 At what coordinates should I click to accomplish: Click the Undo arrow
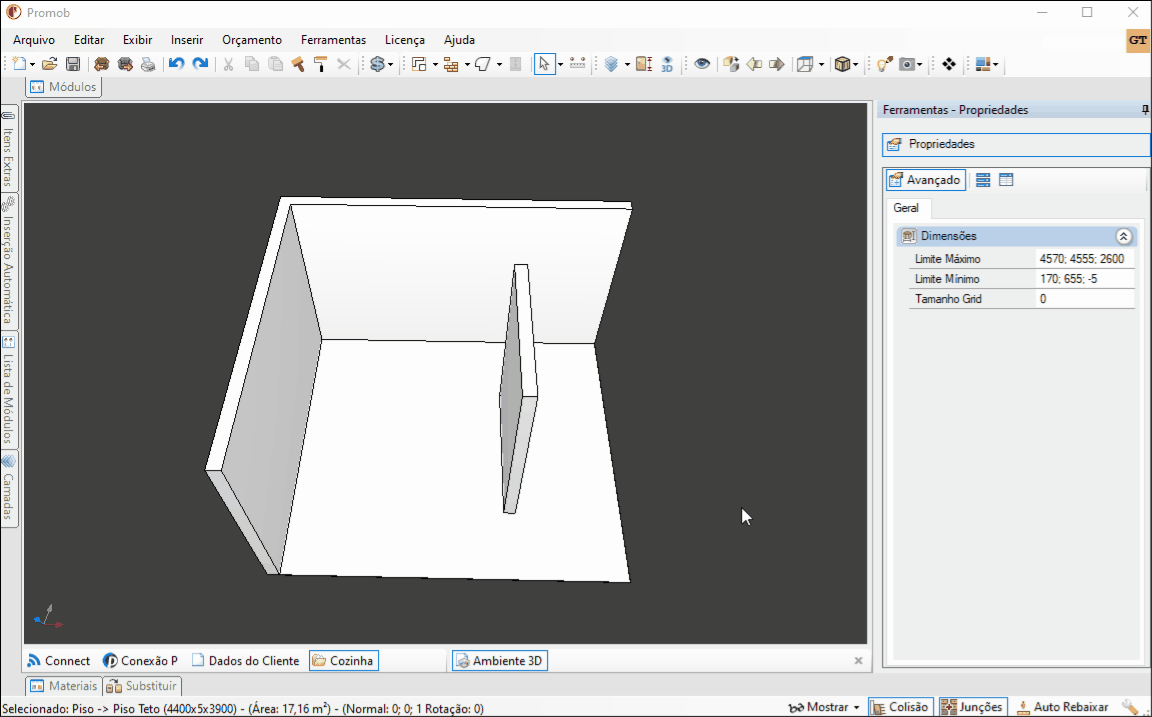tap(176, 64)
